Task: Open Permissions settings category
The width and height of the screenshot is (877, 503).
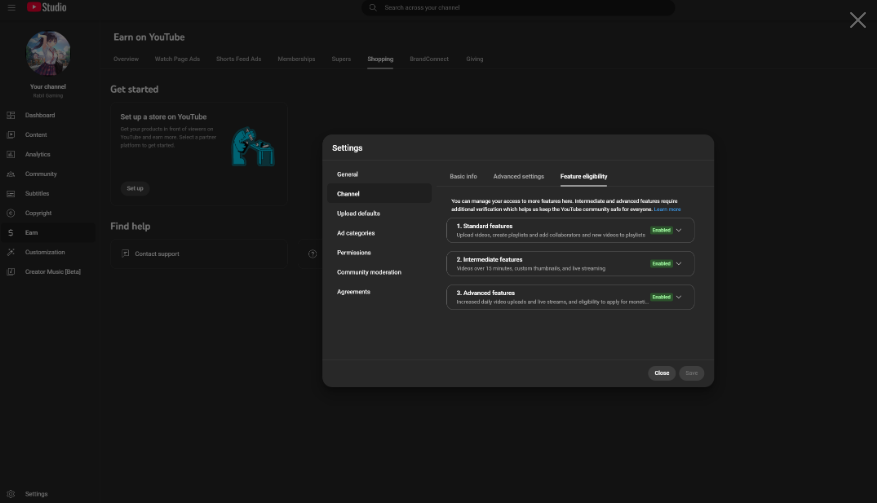Action: coord(379,252)
